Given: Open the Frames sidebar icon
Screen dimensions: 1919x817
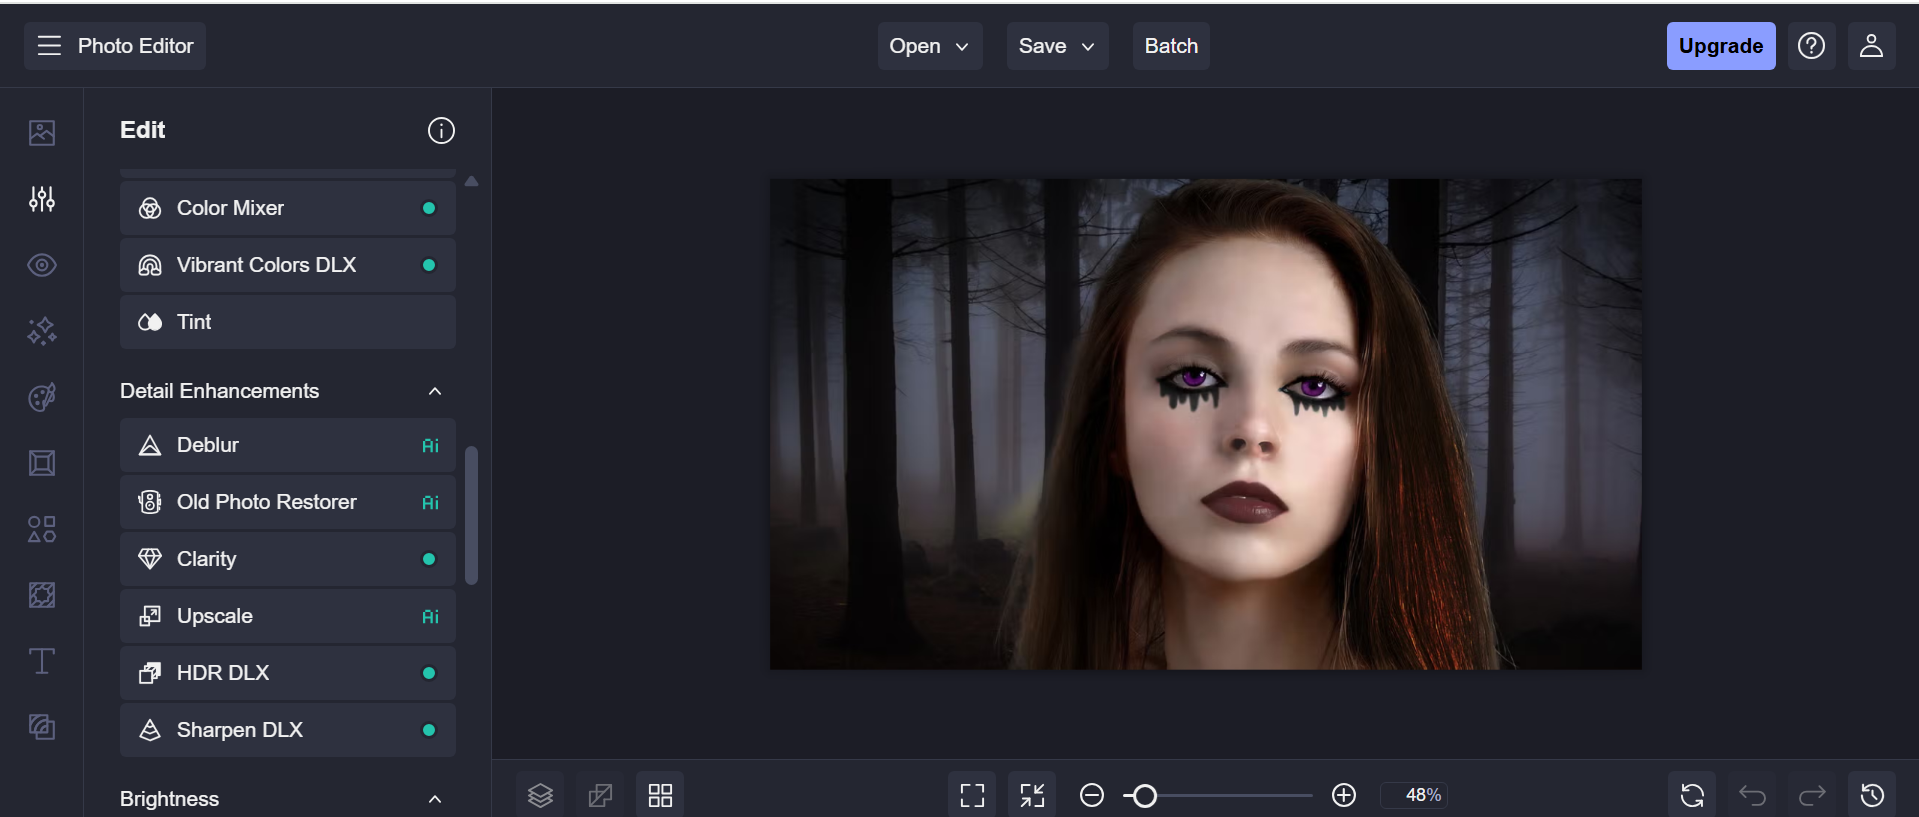Looking at the screenshot, I should (42, 463).
